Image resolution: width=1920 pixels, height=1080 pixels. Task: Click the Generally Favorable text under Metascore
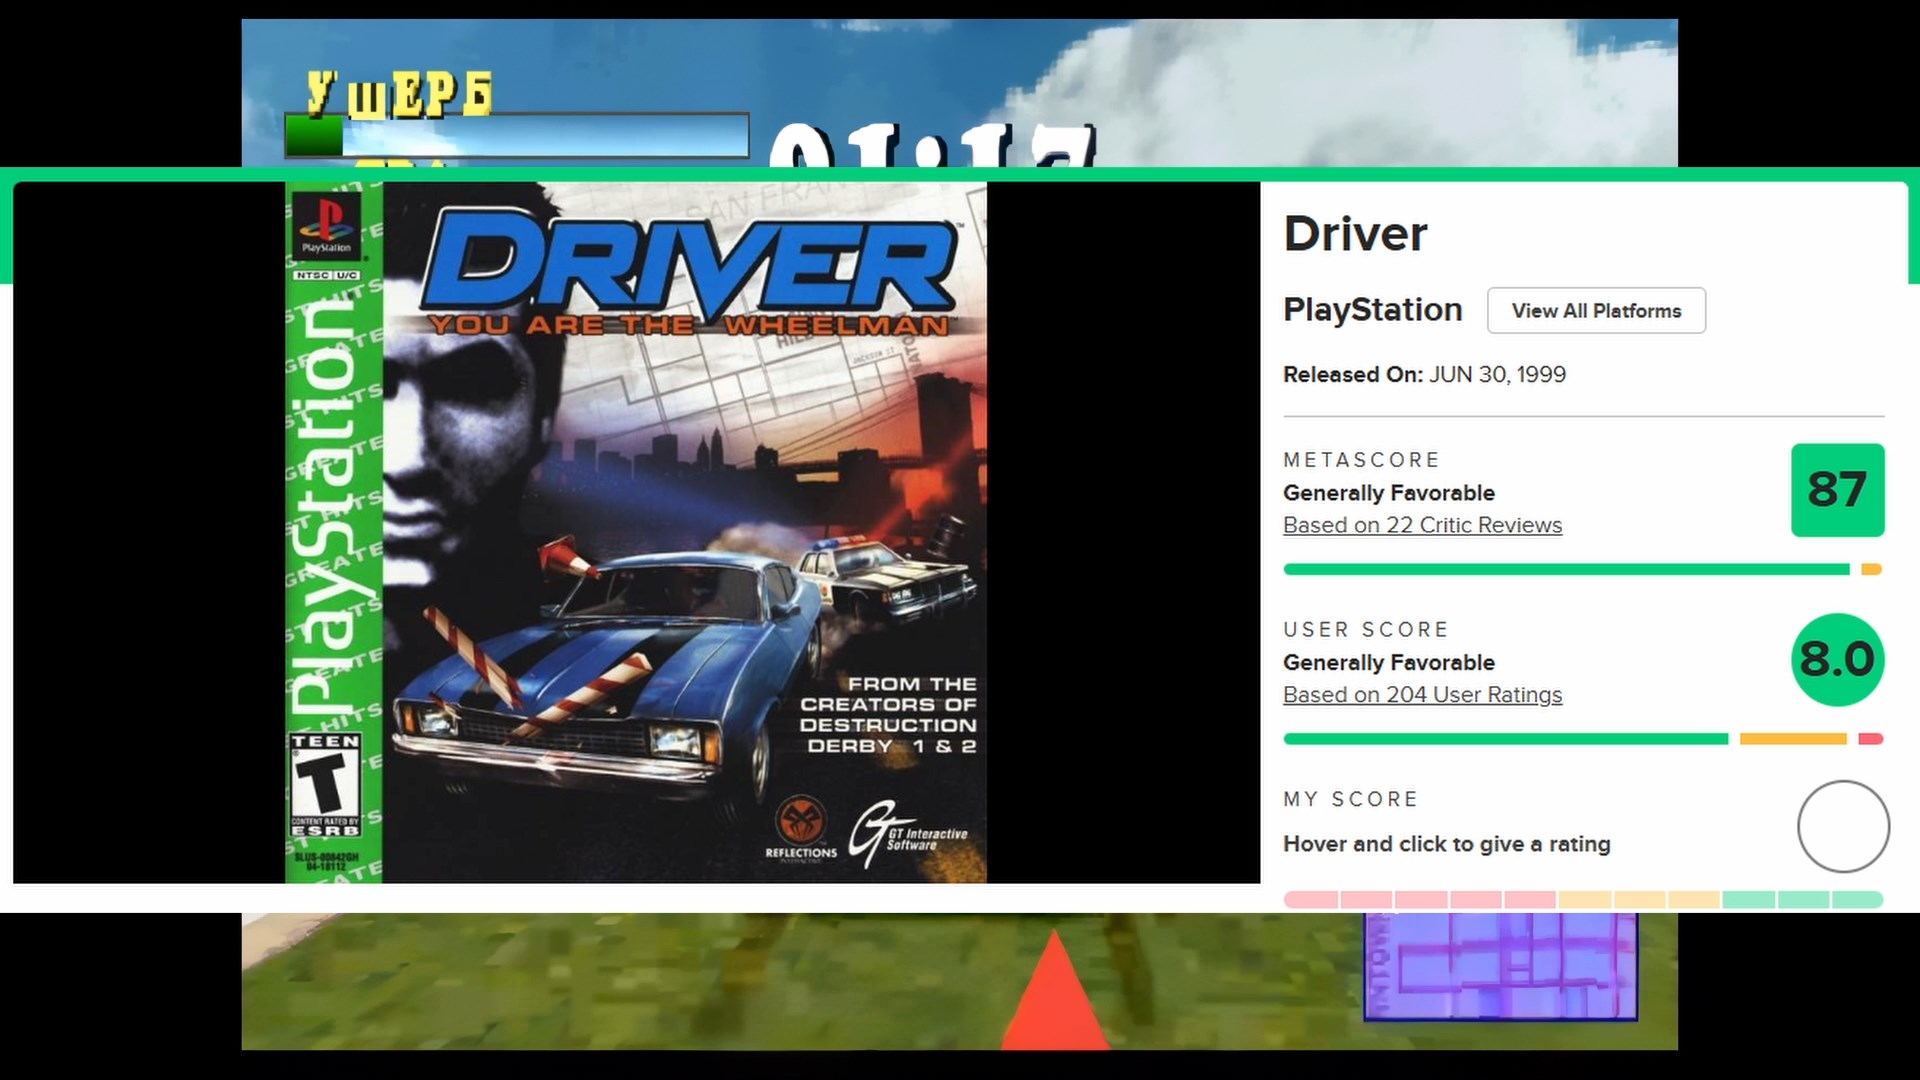[x=1389, y=493]
